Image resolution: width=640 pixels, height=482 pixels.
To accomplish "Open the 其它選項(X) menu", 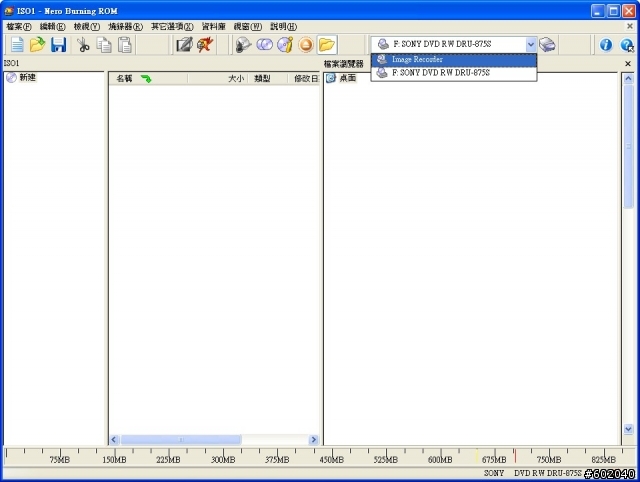I will [172, 27].
